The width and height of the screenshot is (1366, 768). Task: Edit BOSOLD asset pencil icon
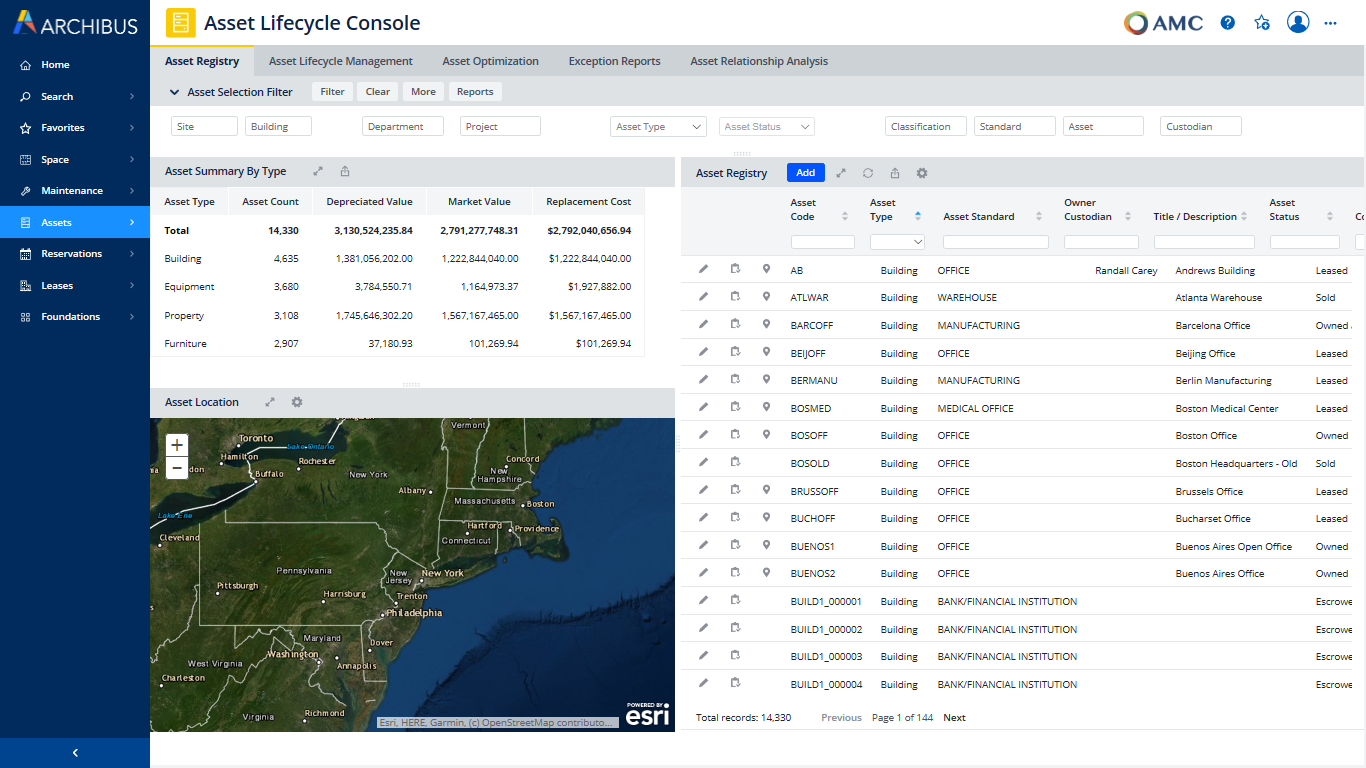pos(704,462)
